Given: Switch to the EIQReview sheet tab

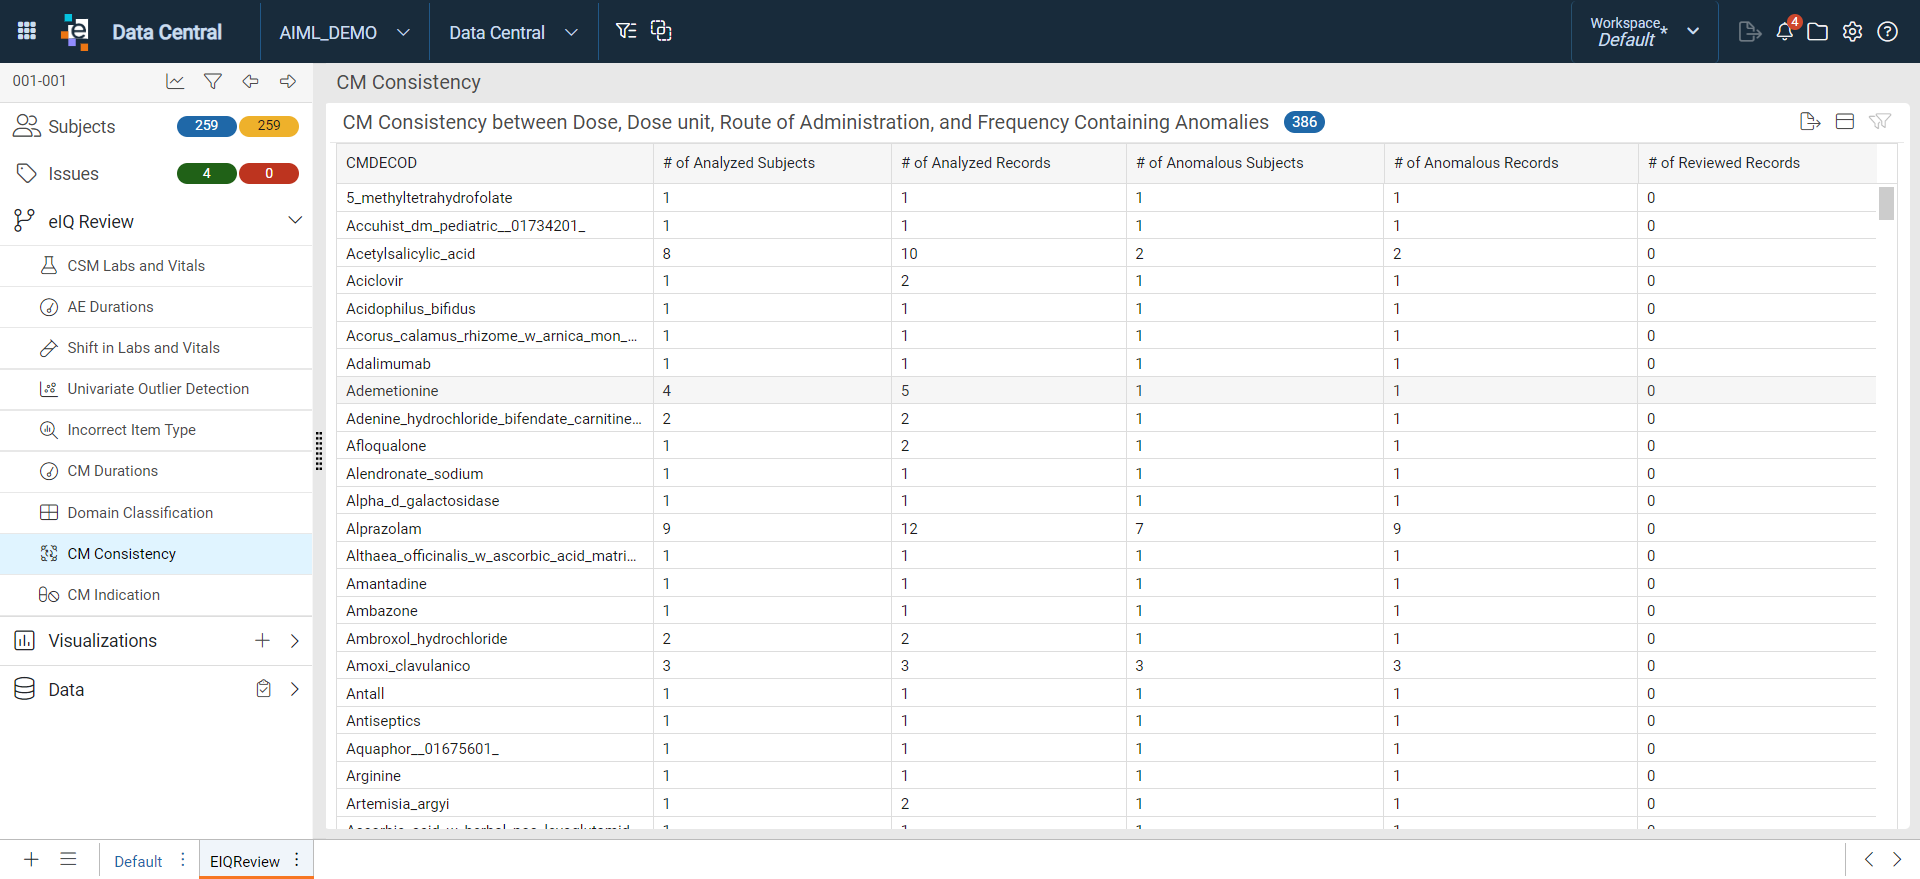Looking at the screenshot, I should [245, 861].
